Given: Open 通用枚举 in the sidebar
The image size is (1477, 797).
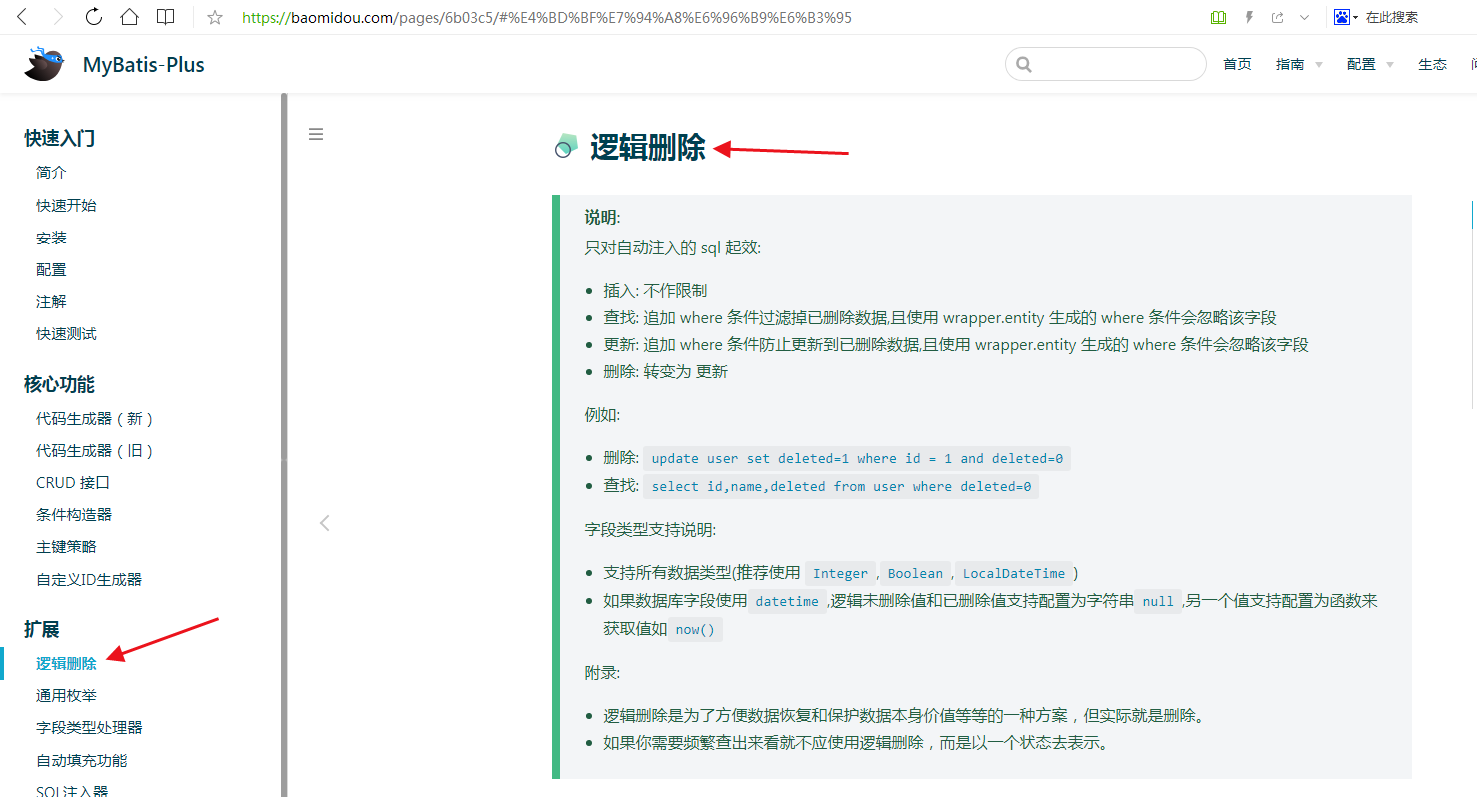Looking at the screenshot, I should point(66,696).
